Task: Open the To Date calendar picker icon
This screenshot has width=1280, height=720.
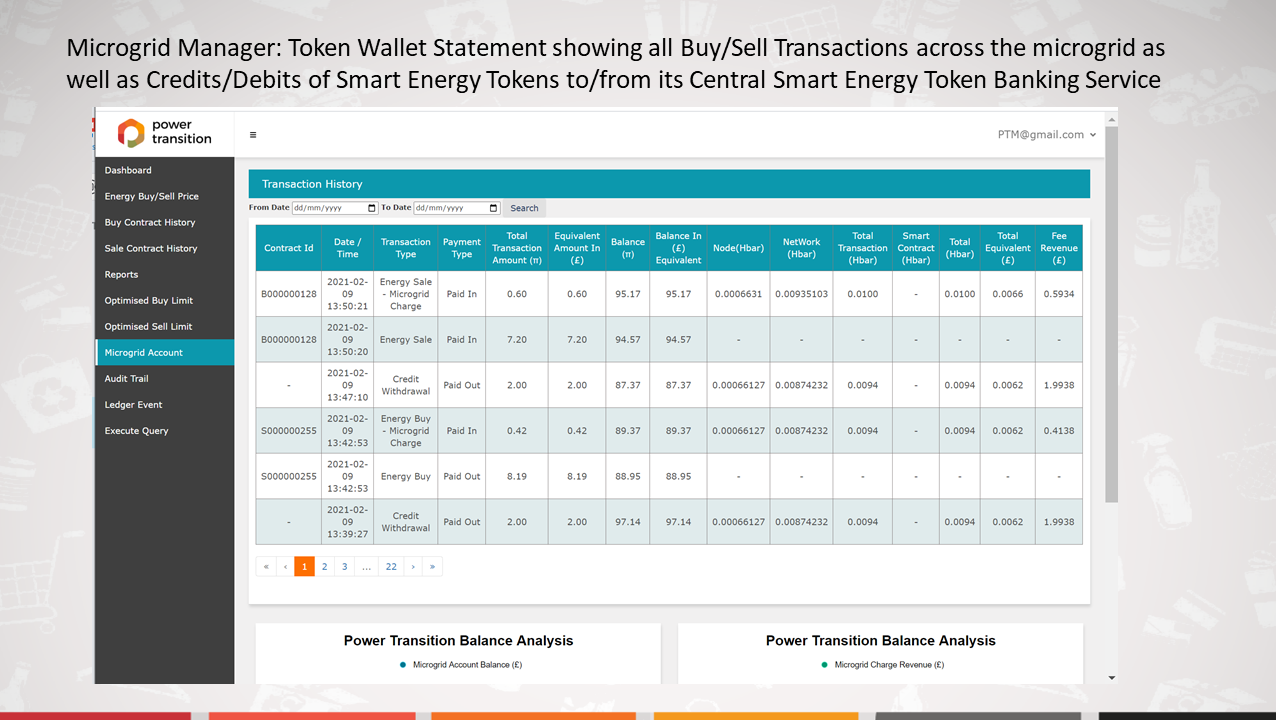Action: click(493, 208)
